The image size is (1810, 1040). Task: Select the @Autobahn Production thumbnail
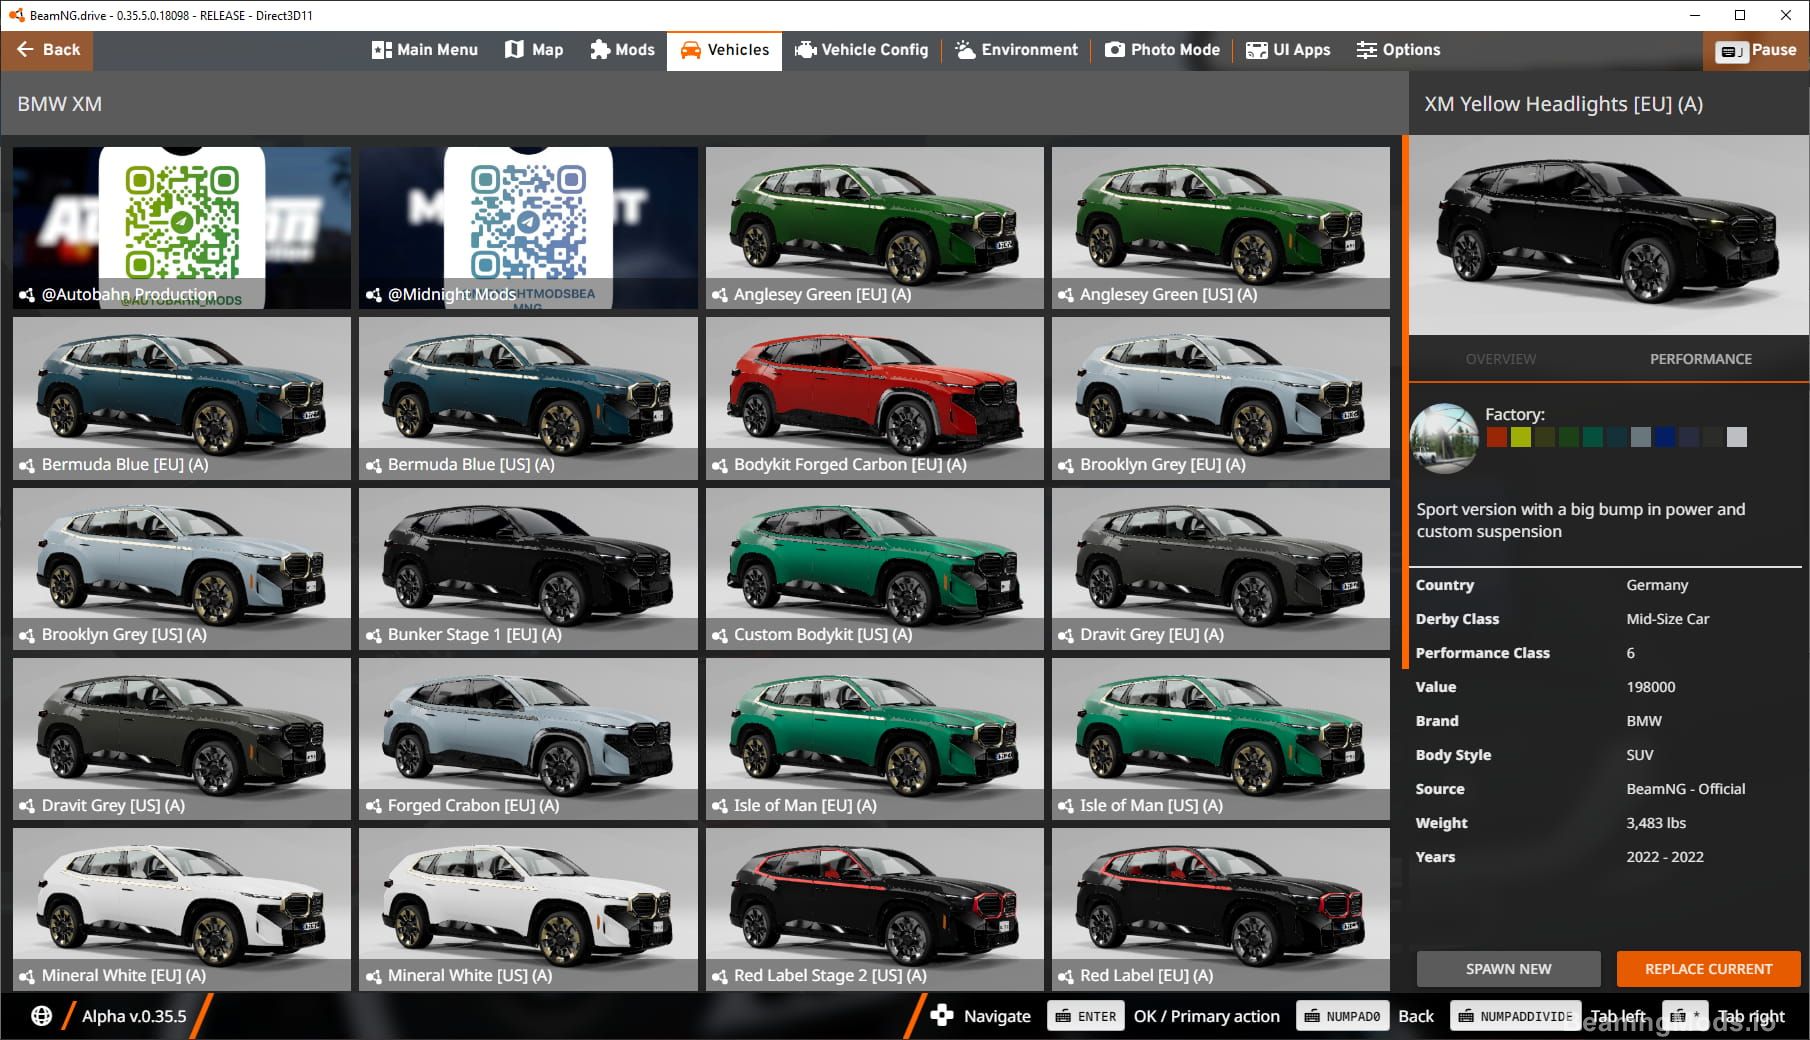point(182,228)
